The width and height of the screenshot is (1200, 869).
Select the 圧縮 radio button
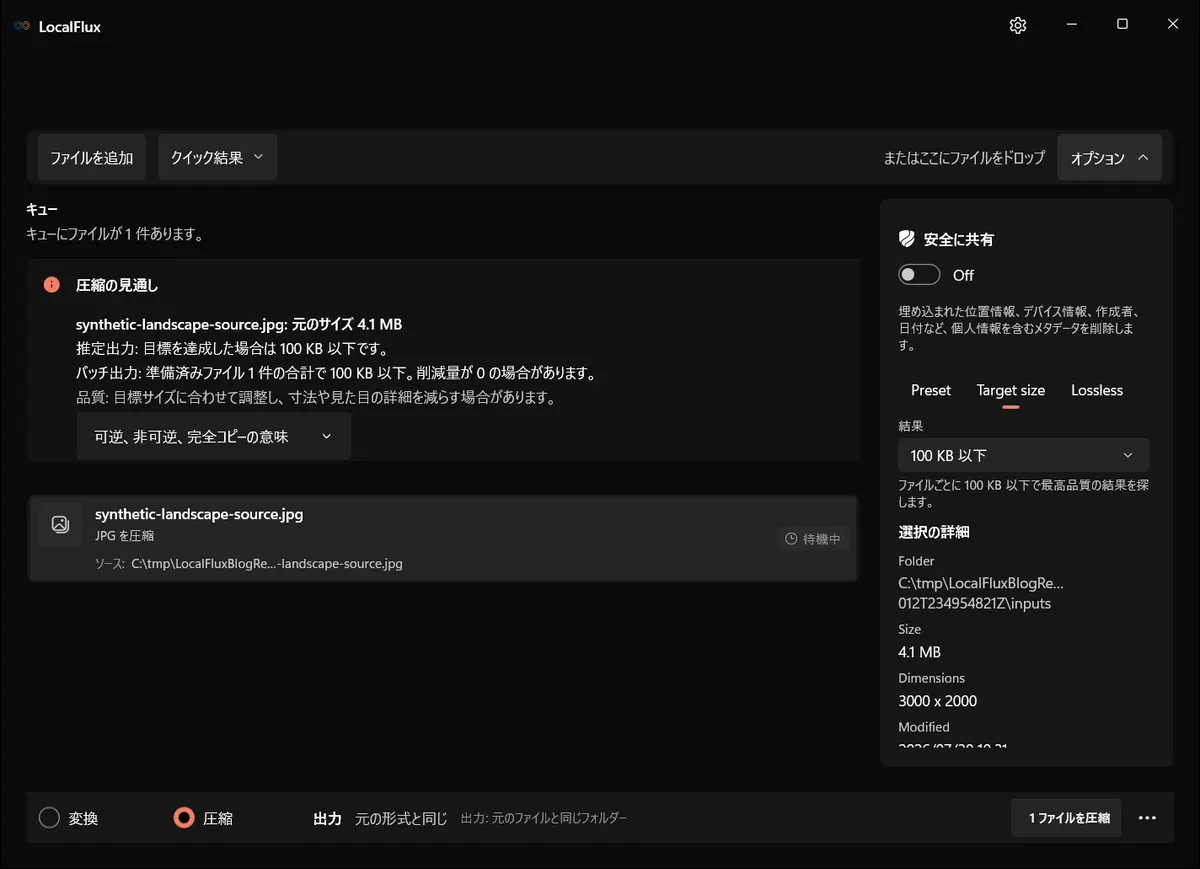(184, 818)
